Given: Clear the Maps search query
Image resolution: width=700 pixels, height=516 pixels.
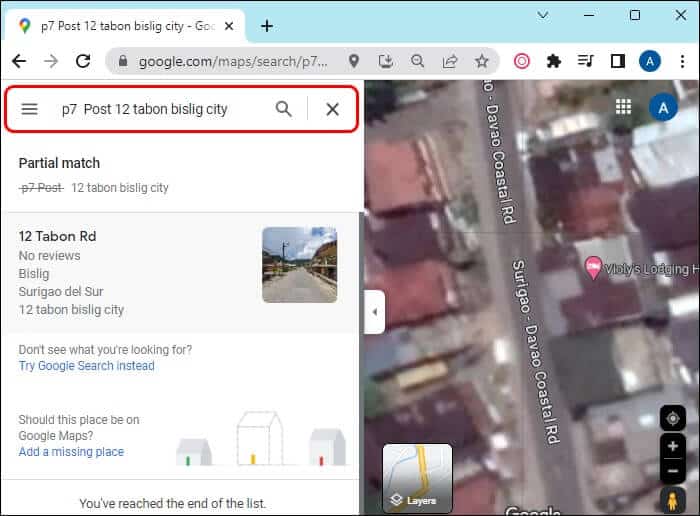Looking at the screenshot, I should coord(332,109).
